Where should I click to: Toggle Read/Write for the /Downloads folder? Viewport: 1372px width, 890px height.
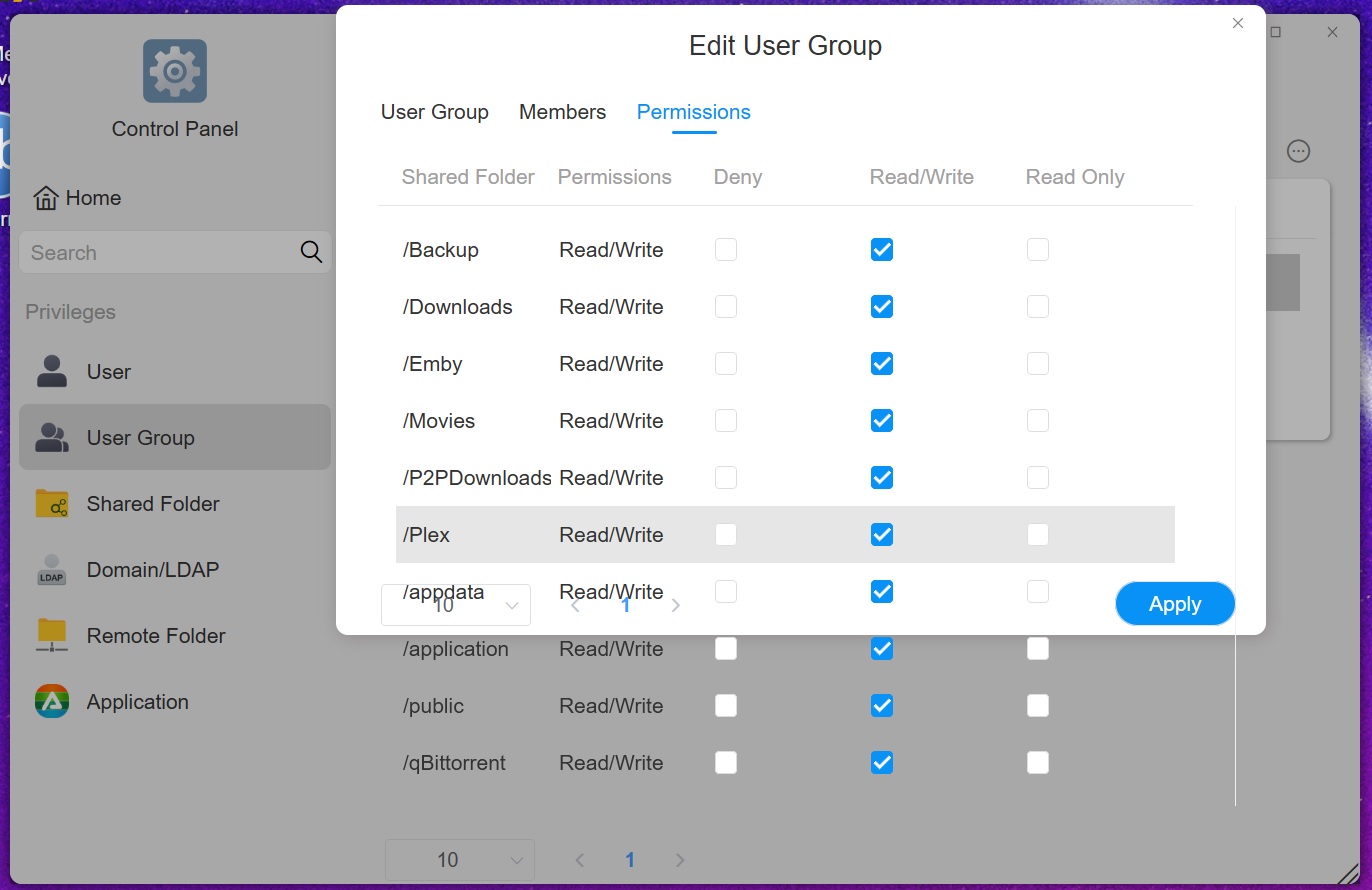[x=882, y=307]
